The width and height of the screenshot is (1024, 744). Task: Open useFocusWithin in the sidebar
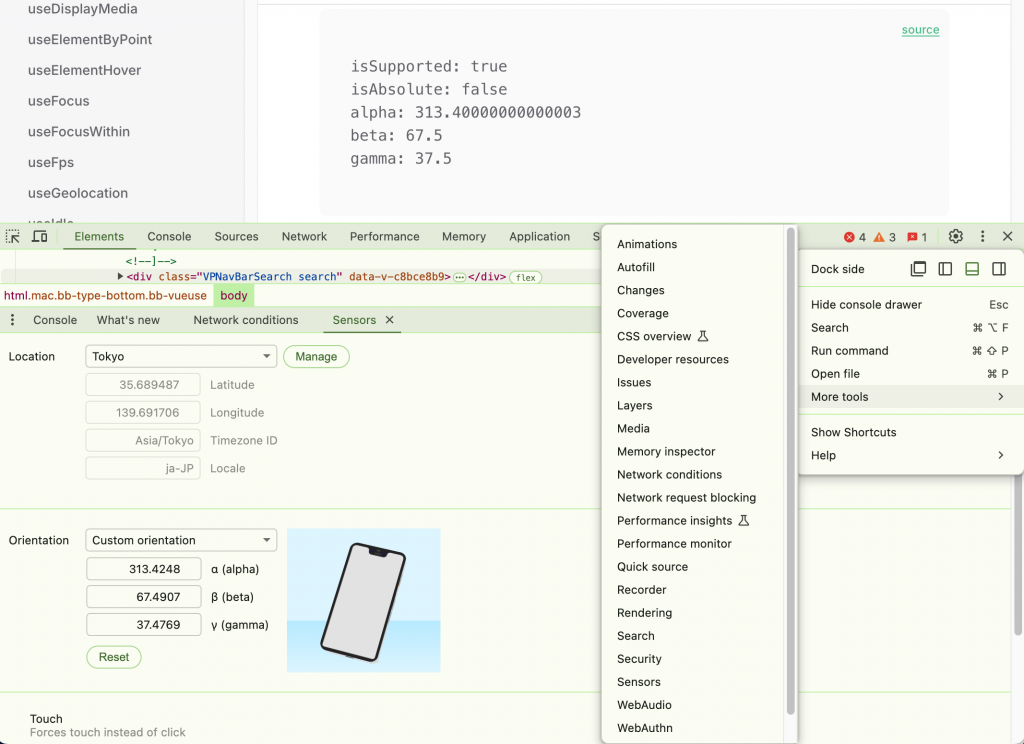(78, 131)
